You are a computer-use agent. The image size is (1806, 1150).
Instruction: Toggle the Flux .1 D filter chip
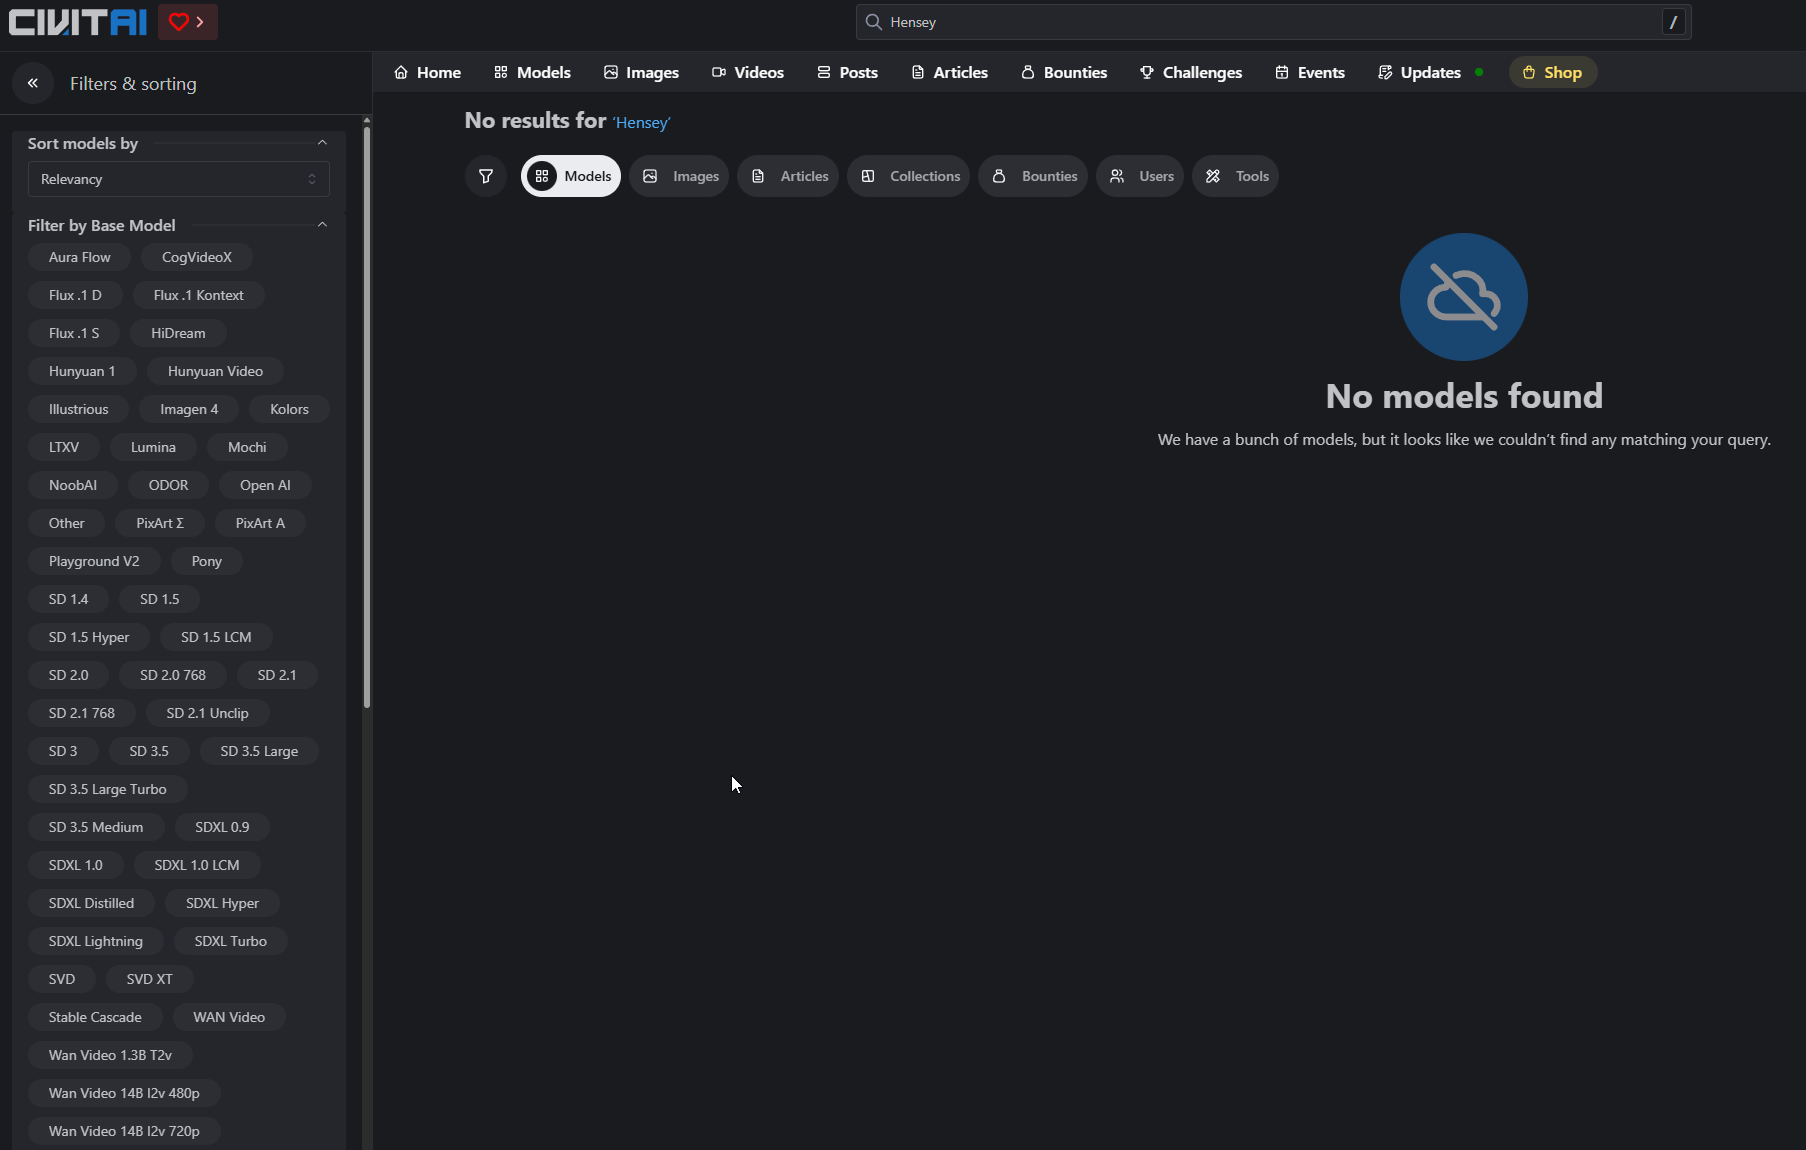[75, 295]
